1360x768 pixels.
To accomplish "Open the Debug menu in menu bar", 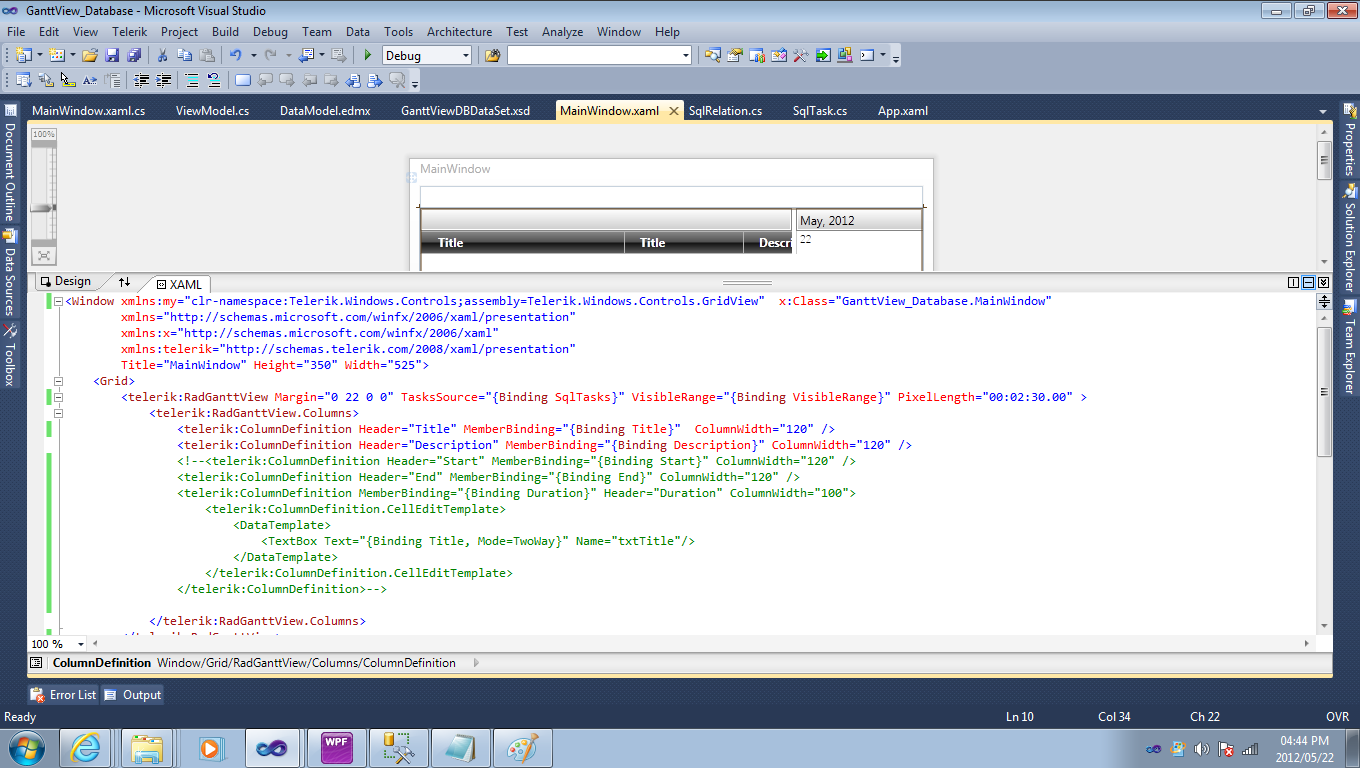I will click(270, 32).
